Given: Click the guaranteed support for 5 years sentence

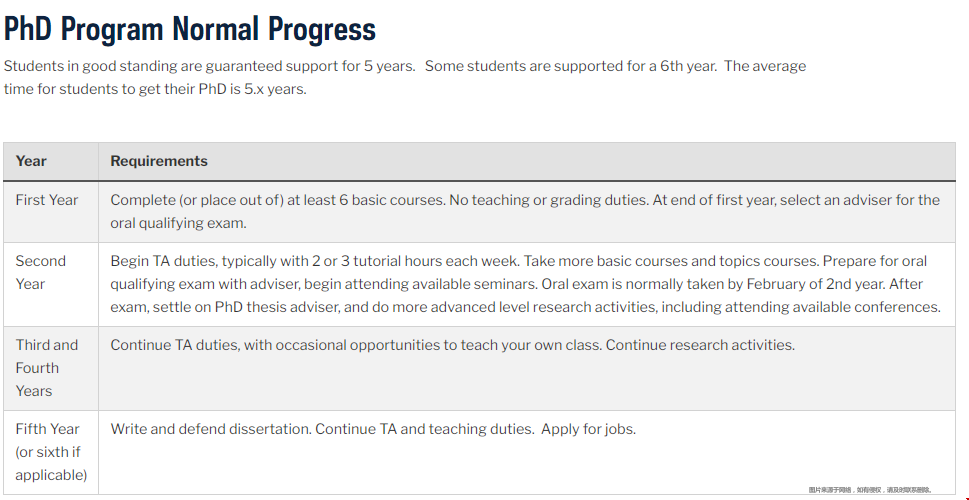Looking at the screenshot, I should (x=209, y=66).
